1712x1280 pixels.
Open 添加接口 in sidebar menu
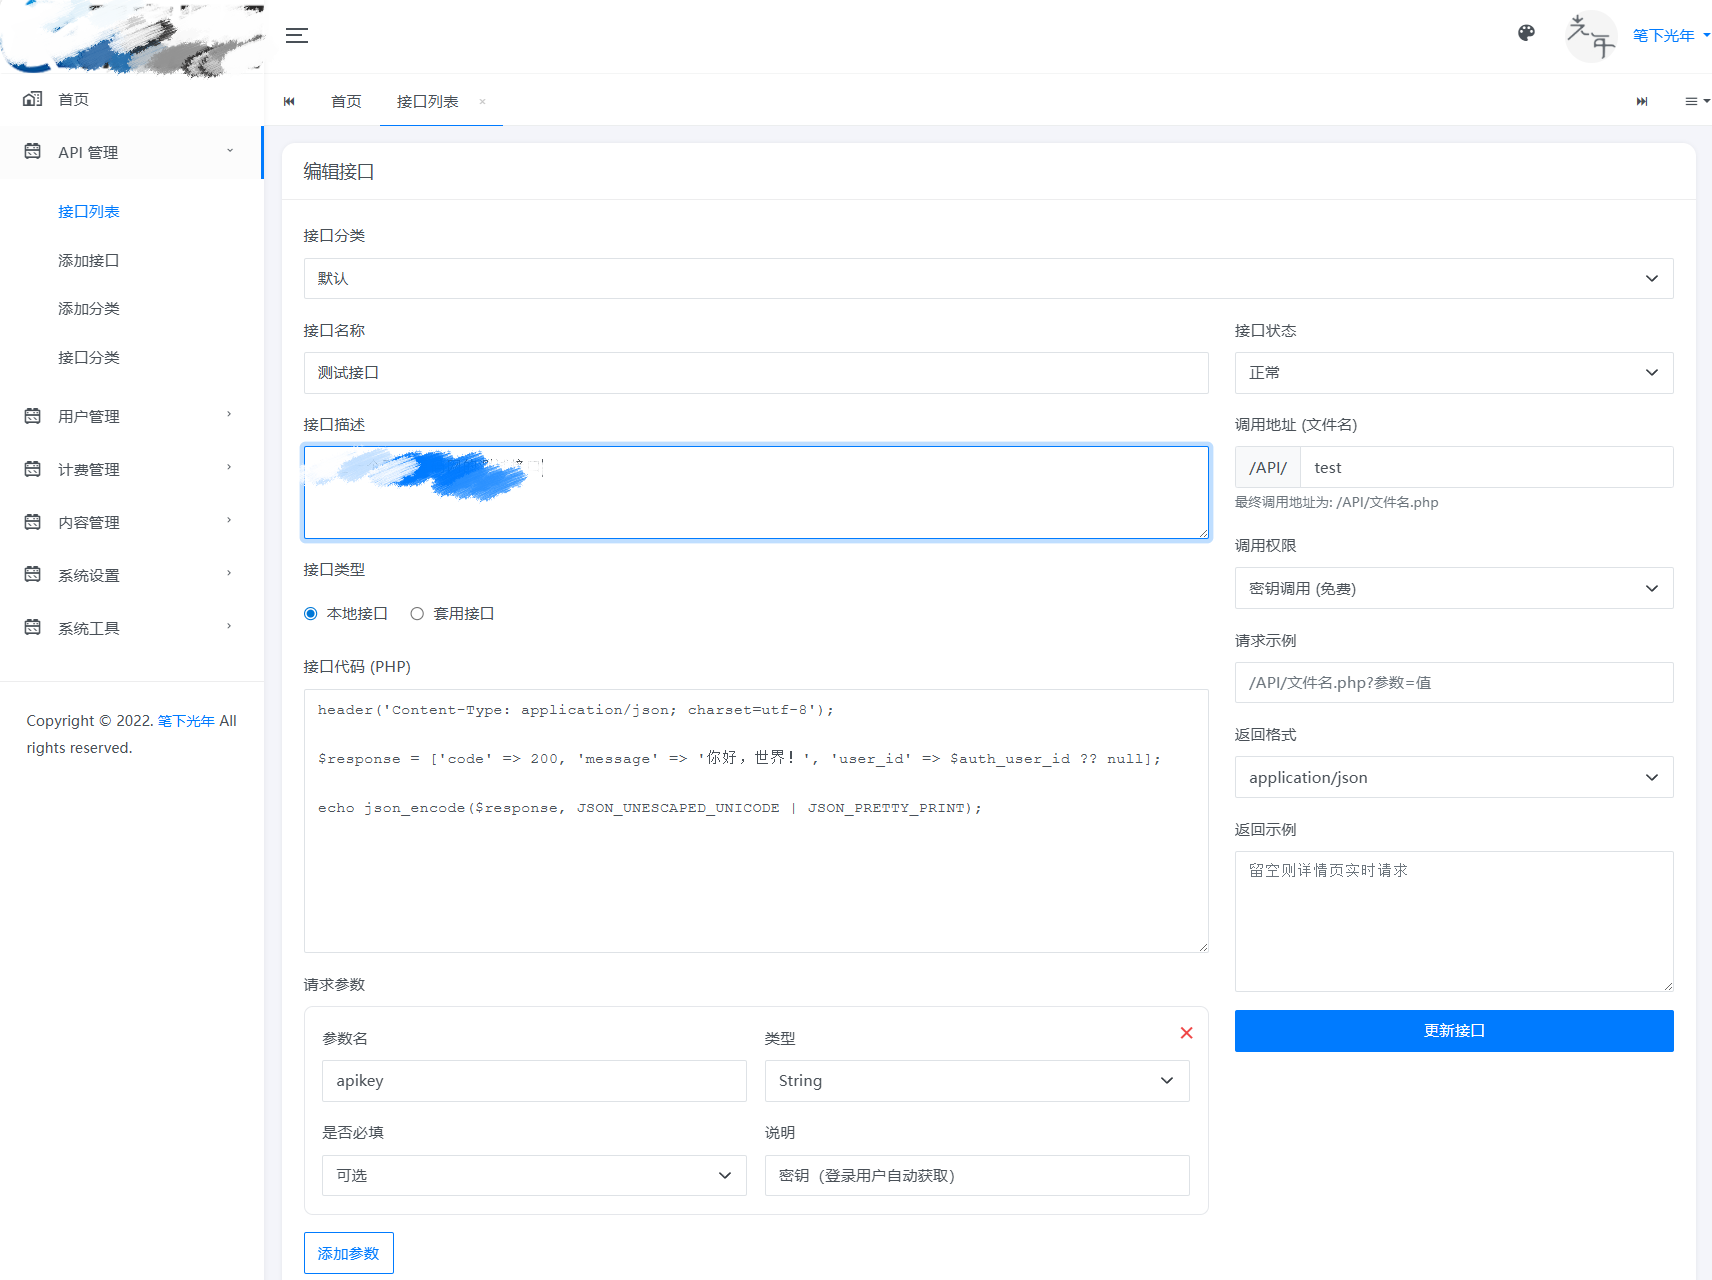tap(89, 261)
